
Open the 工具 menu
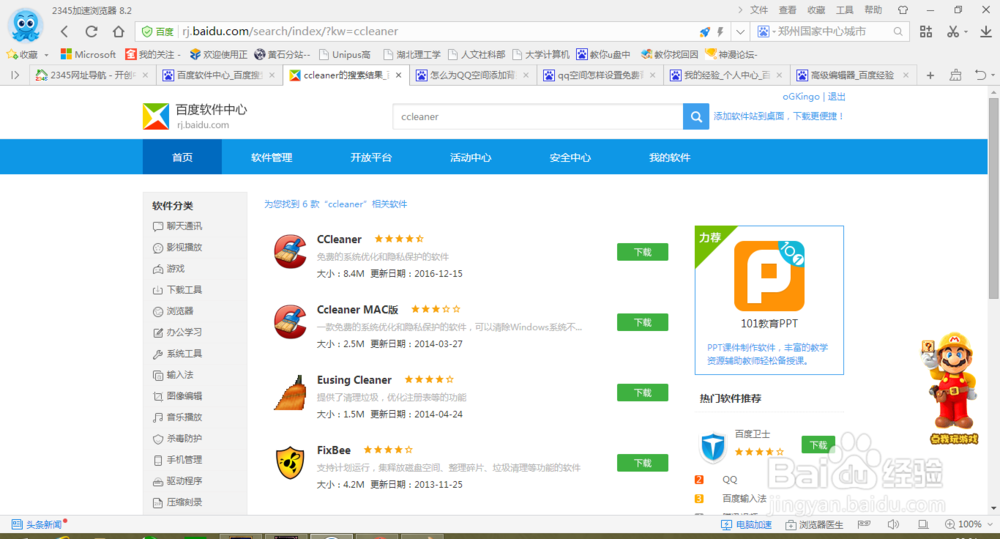[x=844, y=10]
